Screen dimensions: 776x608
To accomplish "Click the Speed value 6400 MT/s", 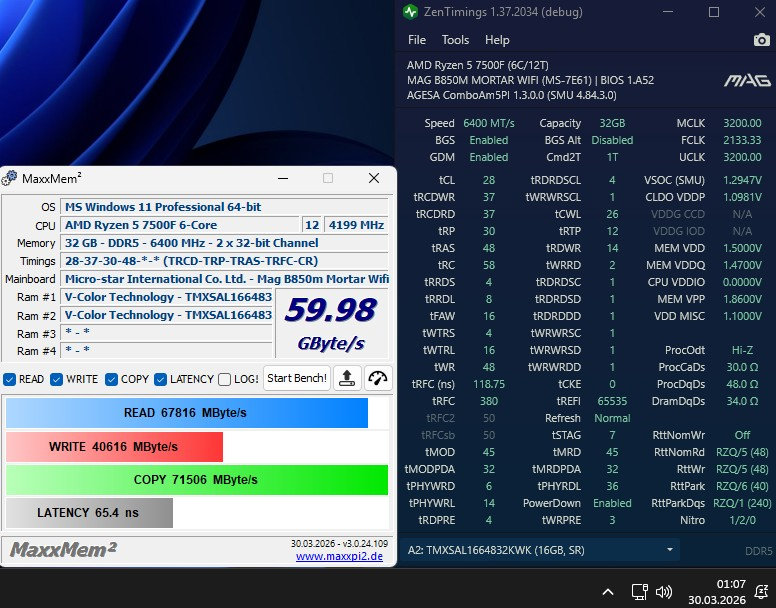I will point(488,123).
